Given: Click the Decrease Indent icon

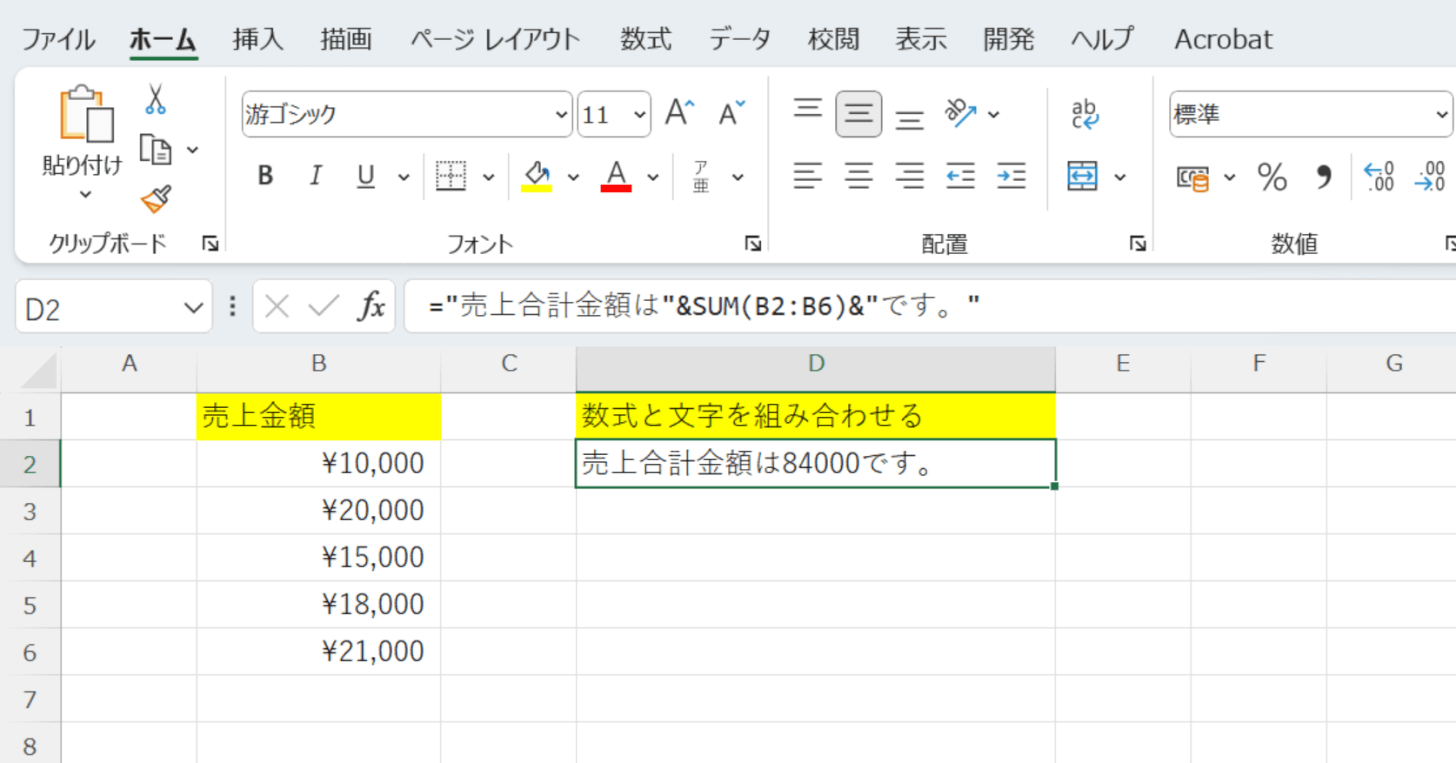Looking at the screenshot, I should pyautogui.click(x=960, y=177).
